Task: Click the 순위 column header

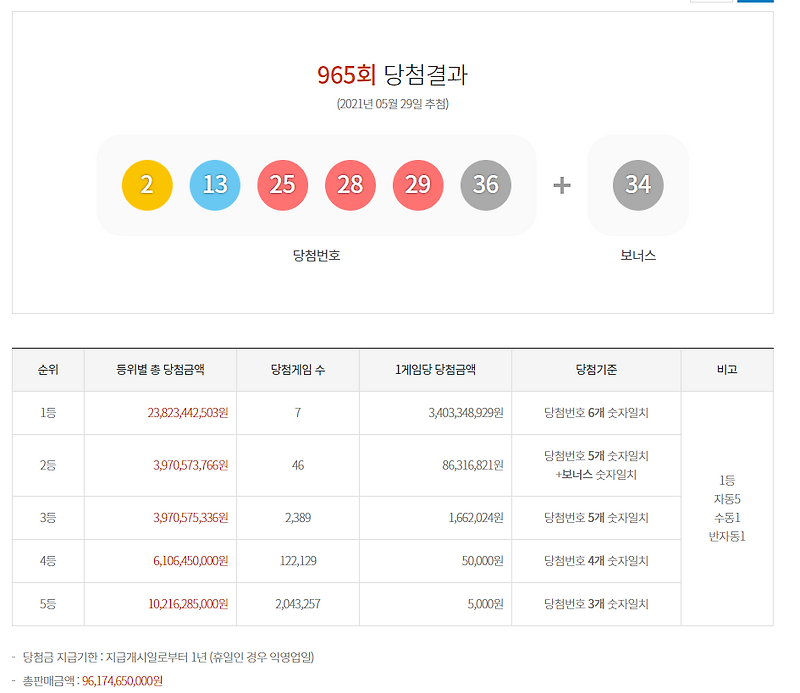Action: (x=48, y=370)
